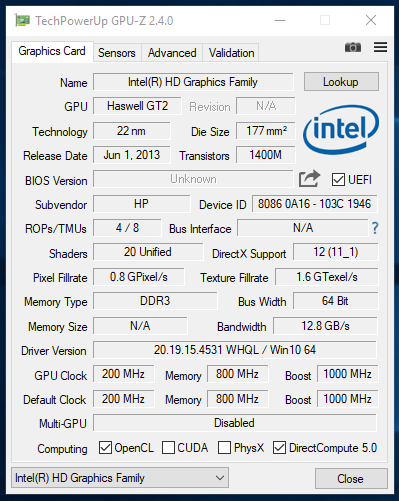This screenshot has height=501, width=399.
Task: Open the Intel(R) HD Graphics Family GPU dropdown
Action: click(x=120, y=478)
